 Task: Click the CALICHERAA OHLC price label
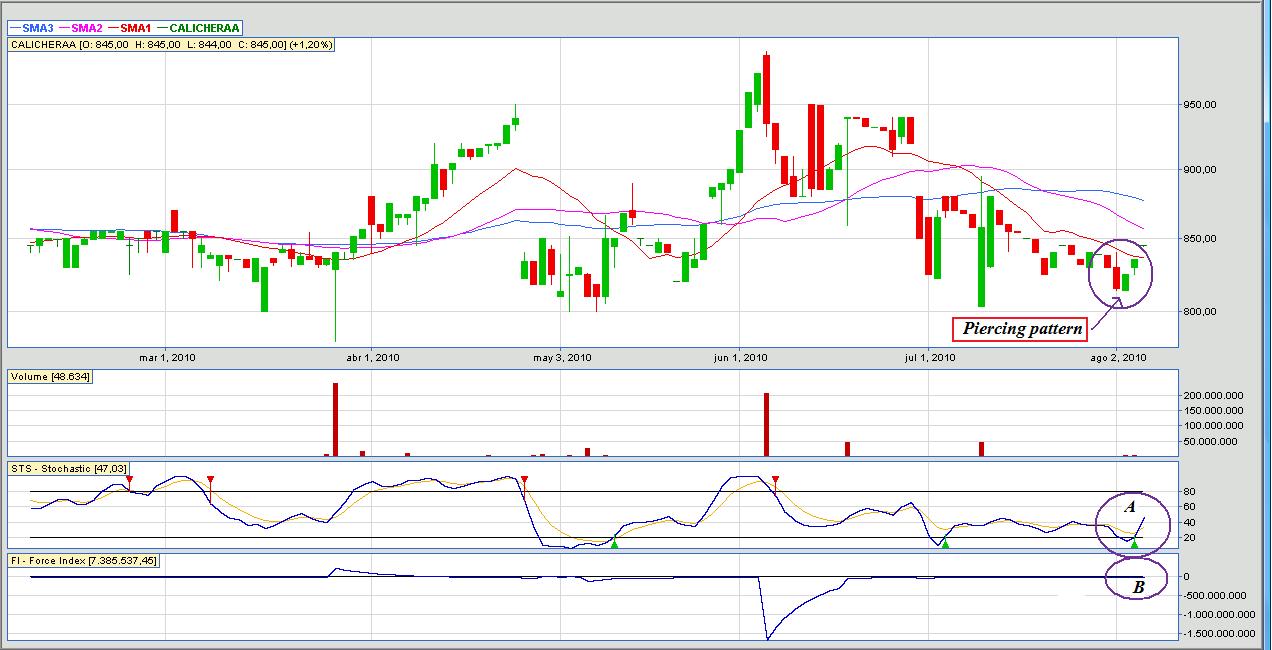(x=172, y=44)
